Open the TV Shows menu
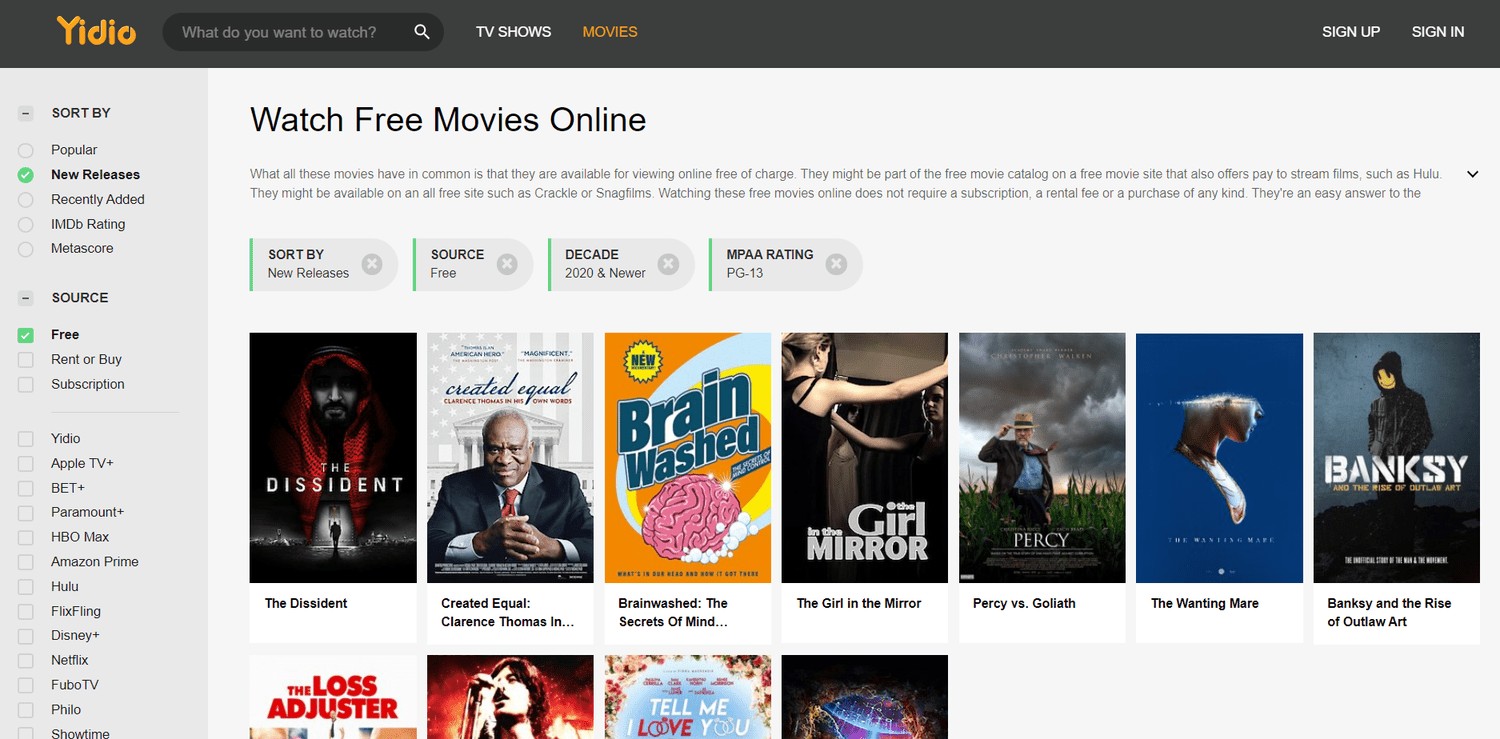This screenshot has width=1500, height=739. (x=513, y=32)
